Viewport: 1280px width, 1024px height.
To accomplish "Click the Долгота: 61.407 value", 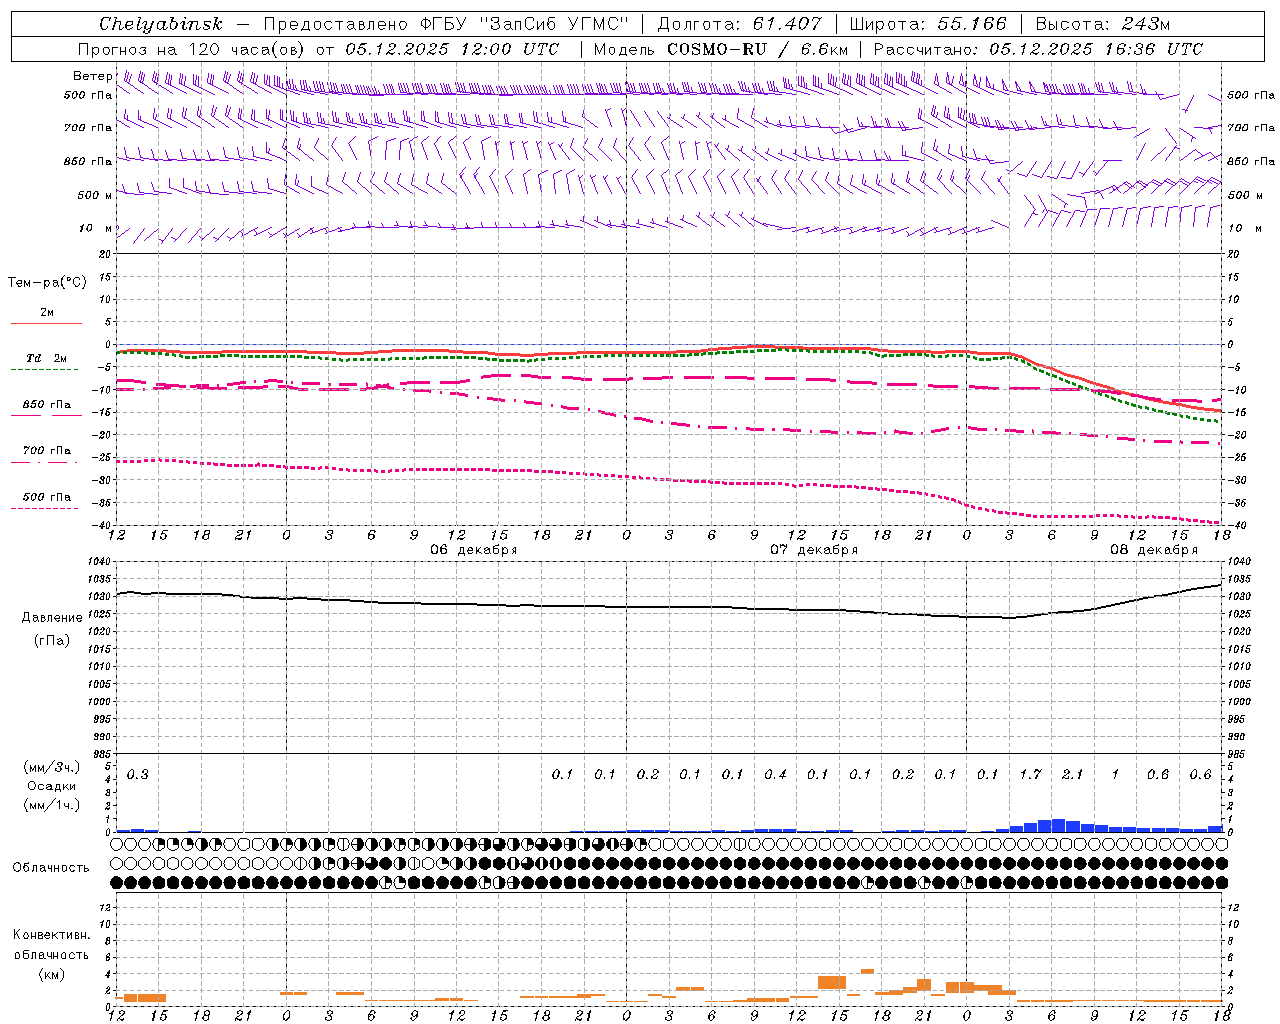I will (739, 23).
